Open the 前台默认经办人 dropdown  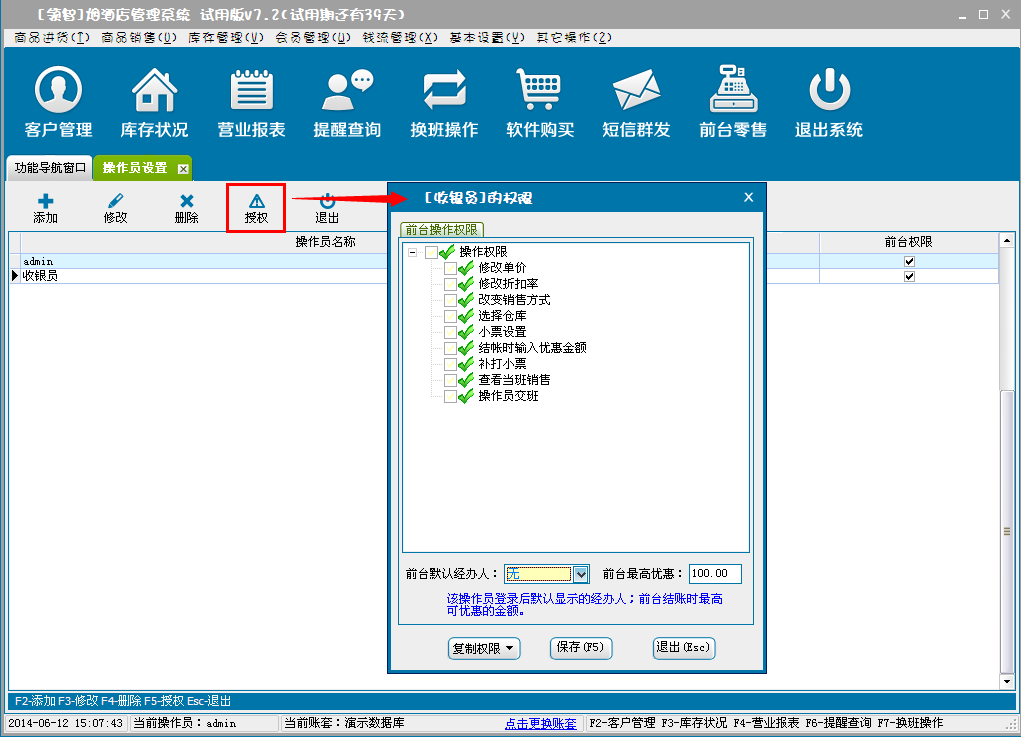[580, 574]
